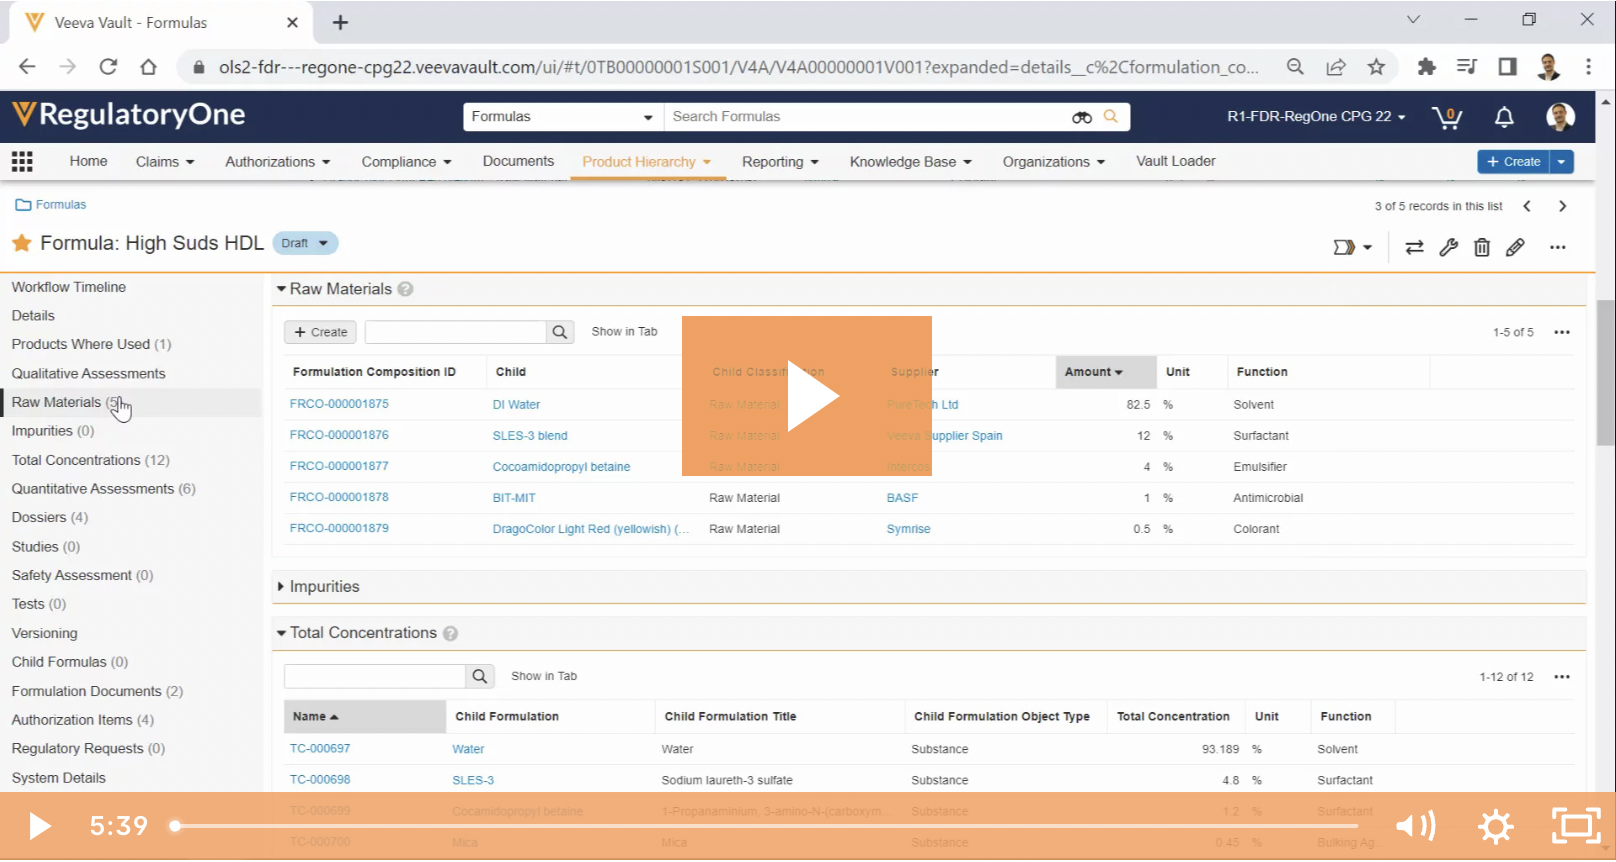Image resolution: width=1616 pixels, height=862 pixels.
Task: Click the Total Concentrations search magnifier button
Action: [x=480, y=676]
